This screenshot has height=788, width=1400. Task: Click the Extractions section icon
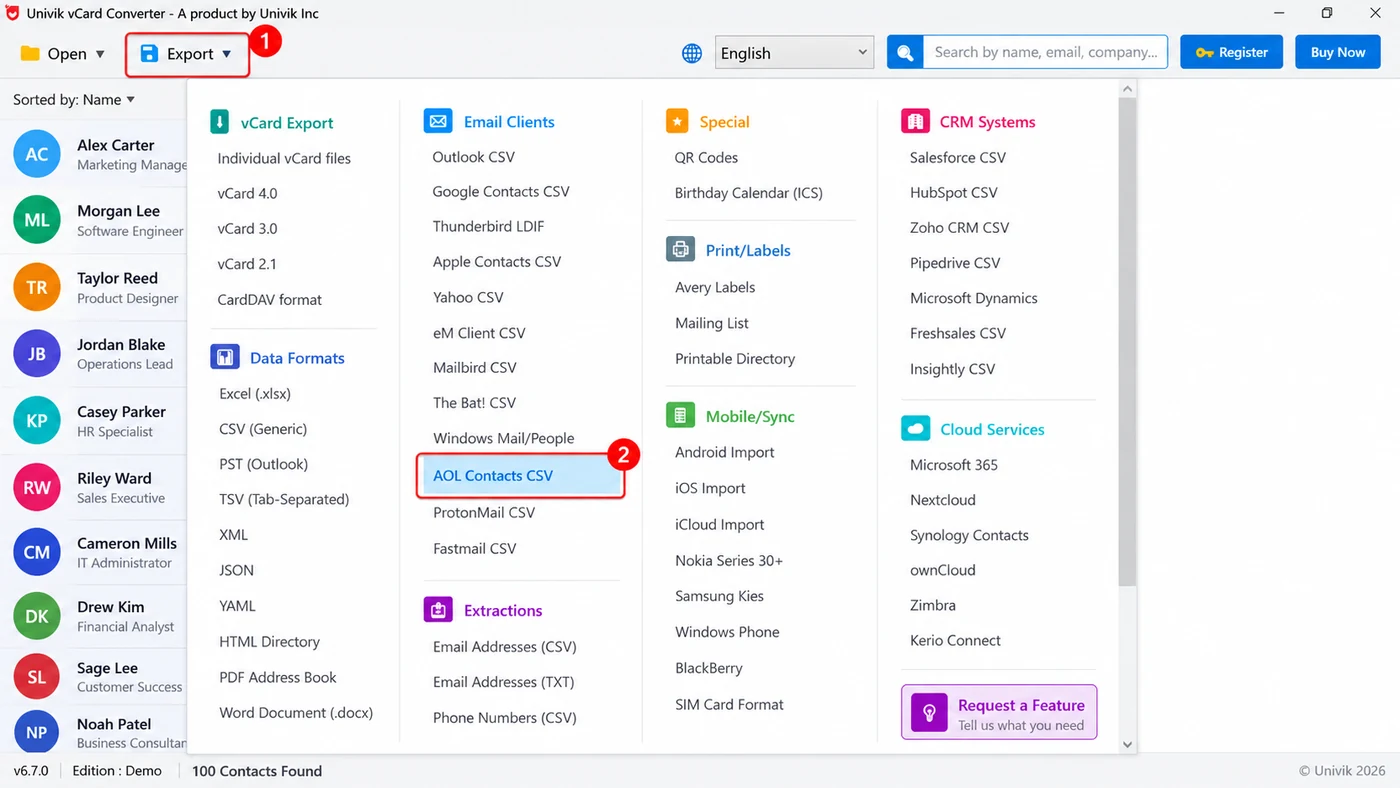click(x=438, y=610)
